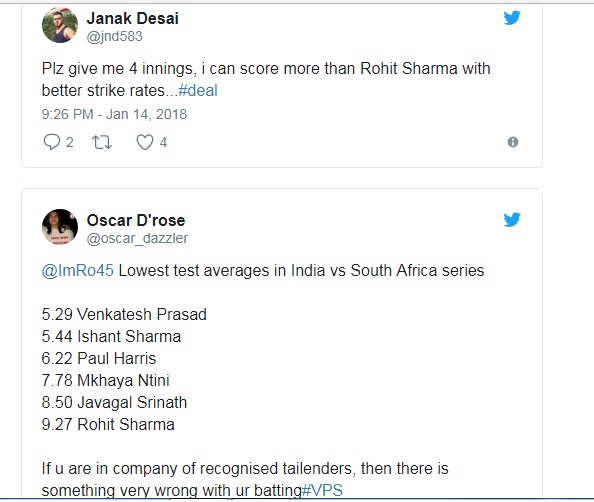
Task: Open the 9:26 PM - Jan 14, 2018 timestamp
Action: click(x=114, y=114)
